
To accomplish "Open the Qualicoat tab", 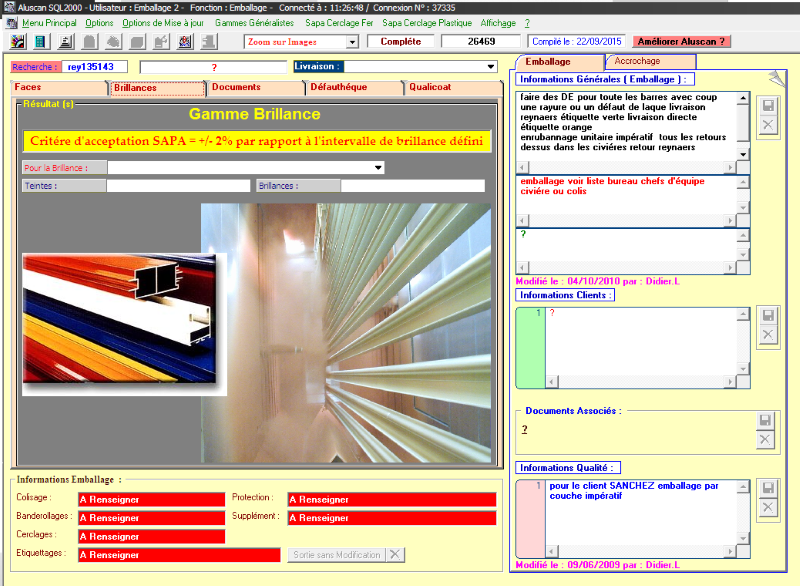I will 453,88.
